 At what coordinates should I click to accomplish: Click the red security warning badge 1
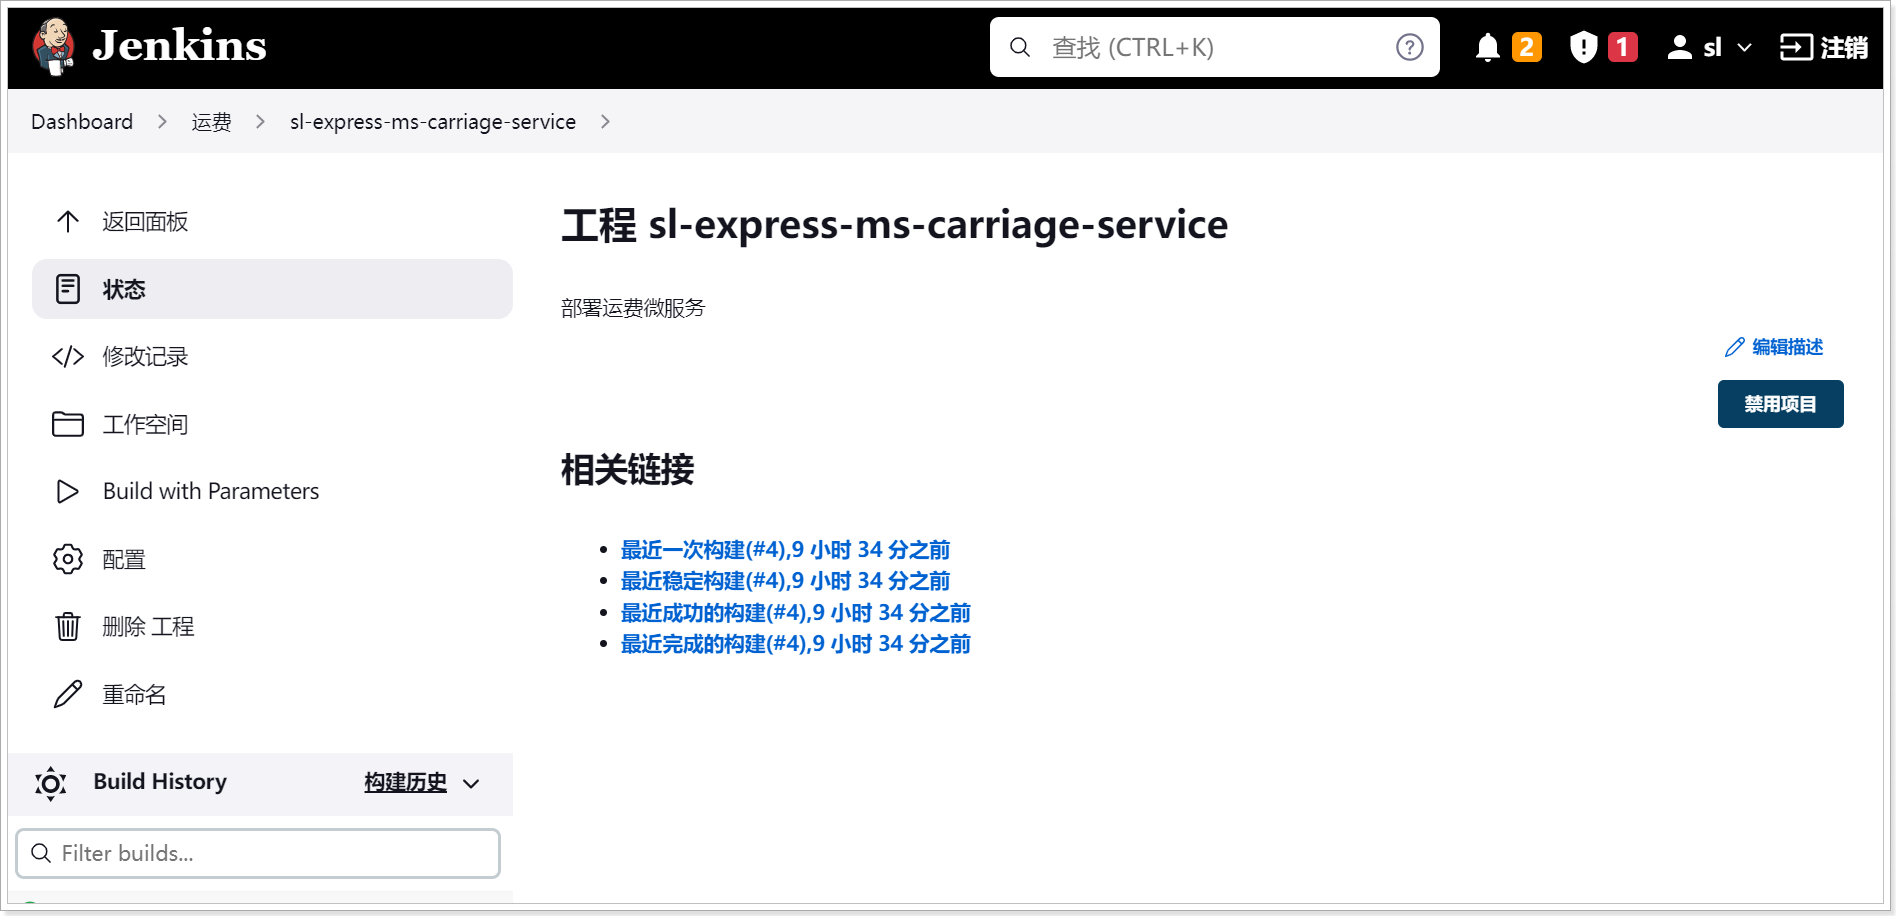1623,47
